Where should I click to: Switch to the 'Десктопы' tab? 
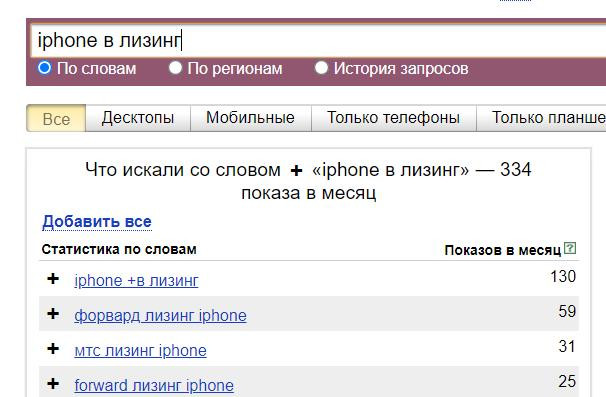click(138, 118)
